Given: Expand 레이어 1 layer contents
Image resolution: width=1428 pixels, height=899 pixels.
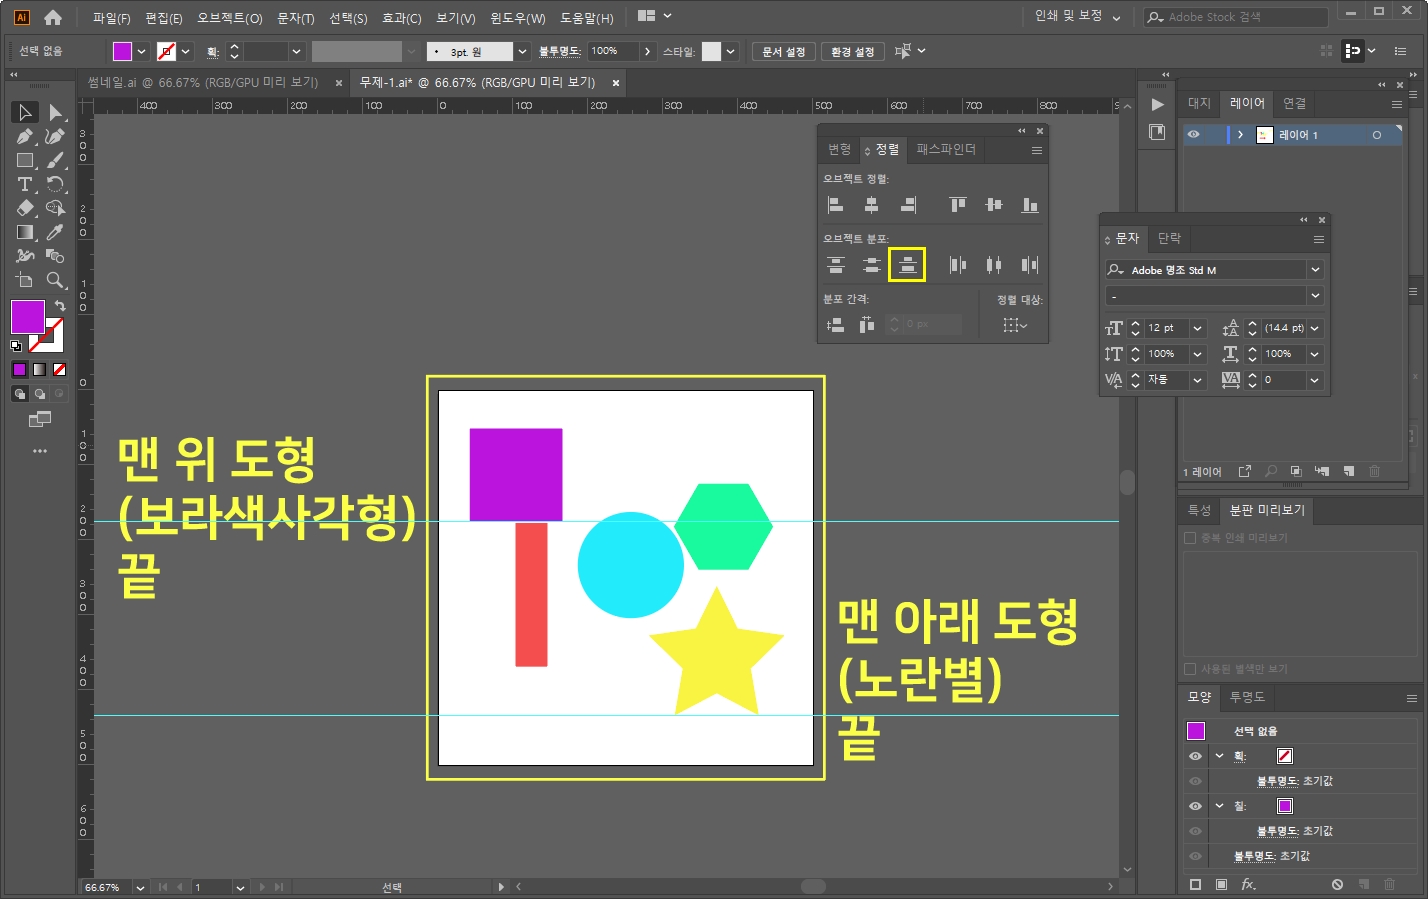Looking at the screenshot, I should click(x=1241, y=135).
